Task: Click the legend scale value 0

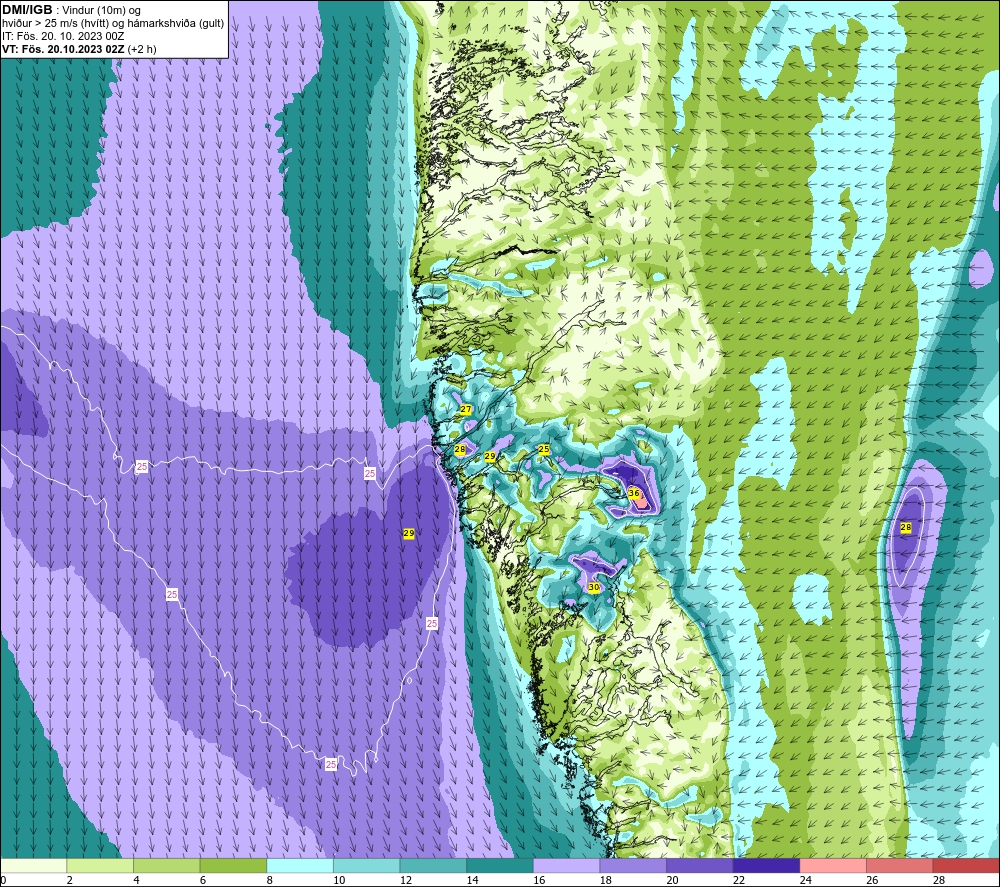Action: (x=3, y=880)
